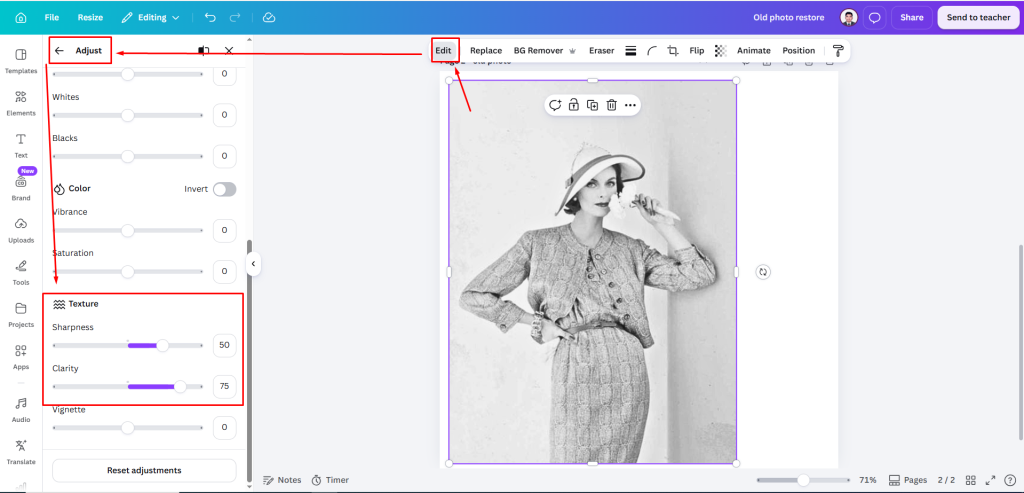The height and width of the screenshot is (493, 1024).
Task: Click the Clarity slider handle
Action: (180, 387)
